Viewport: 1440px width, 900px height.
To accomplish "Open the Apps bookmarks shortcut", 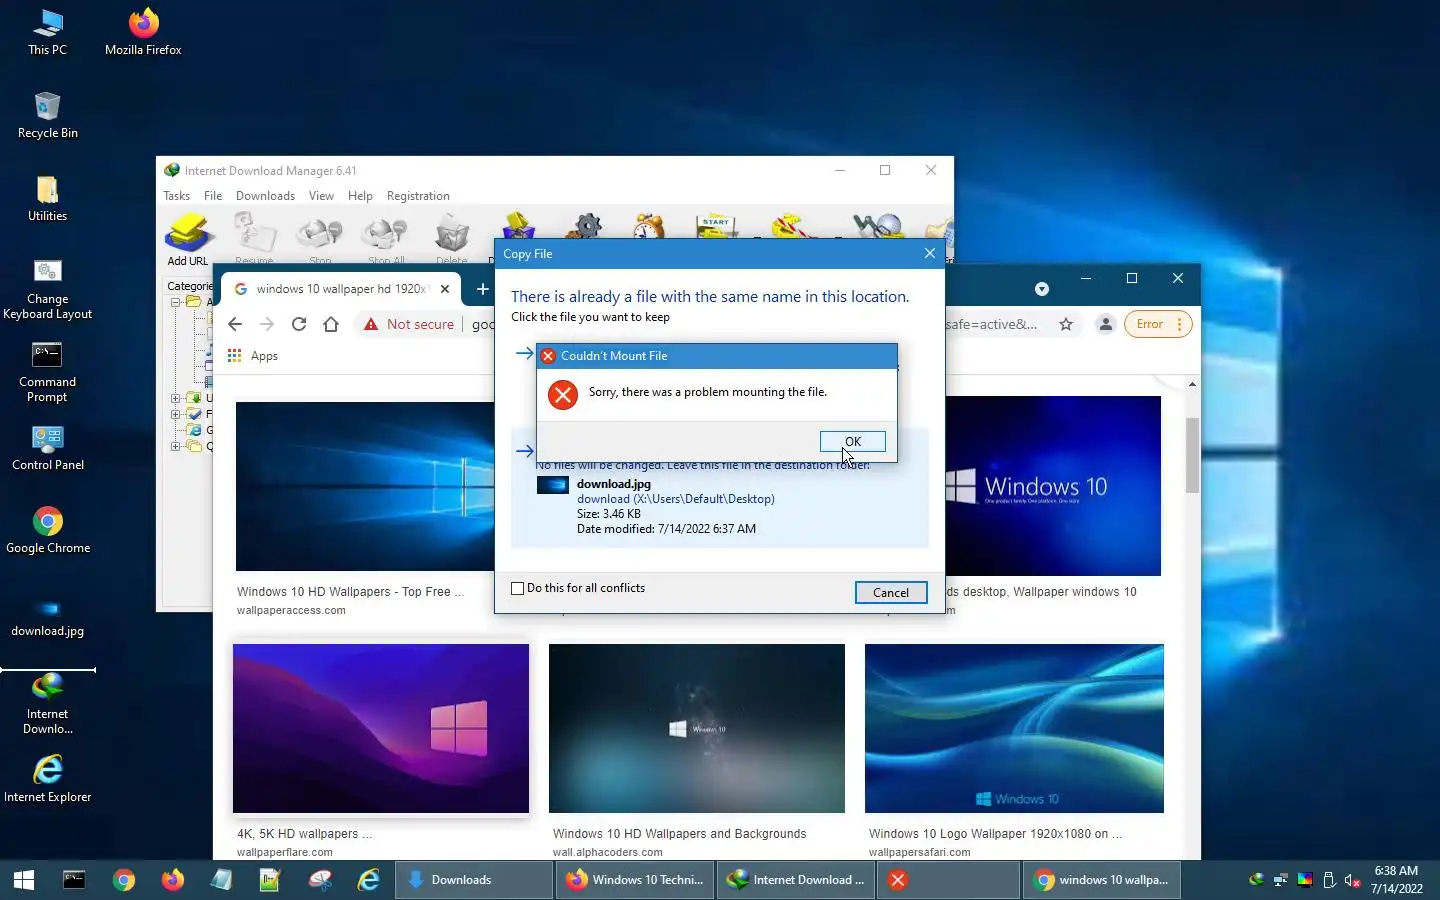I will point(253,356).
